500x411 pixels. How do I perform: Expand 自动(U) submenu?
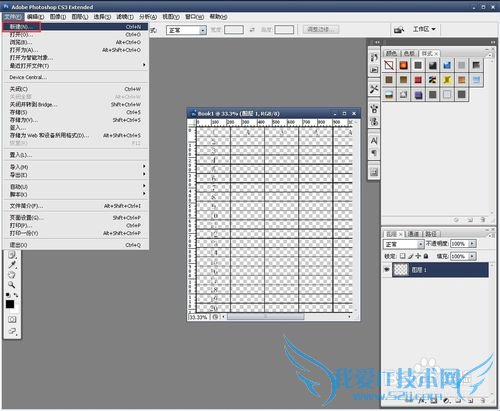(75, 186)
